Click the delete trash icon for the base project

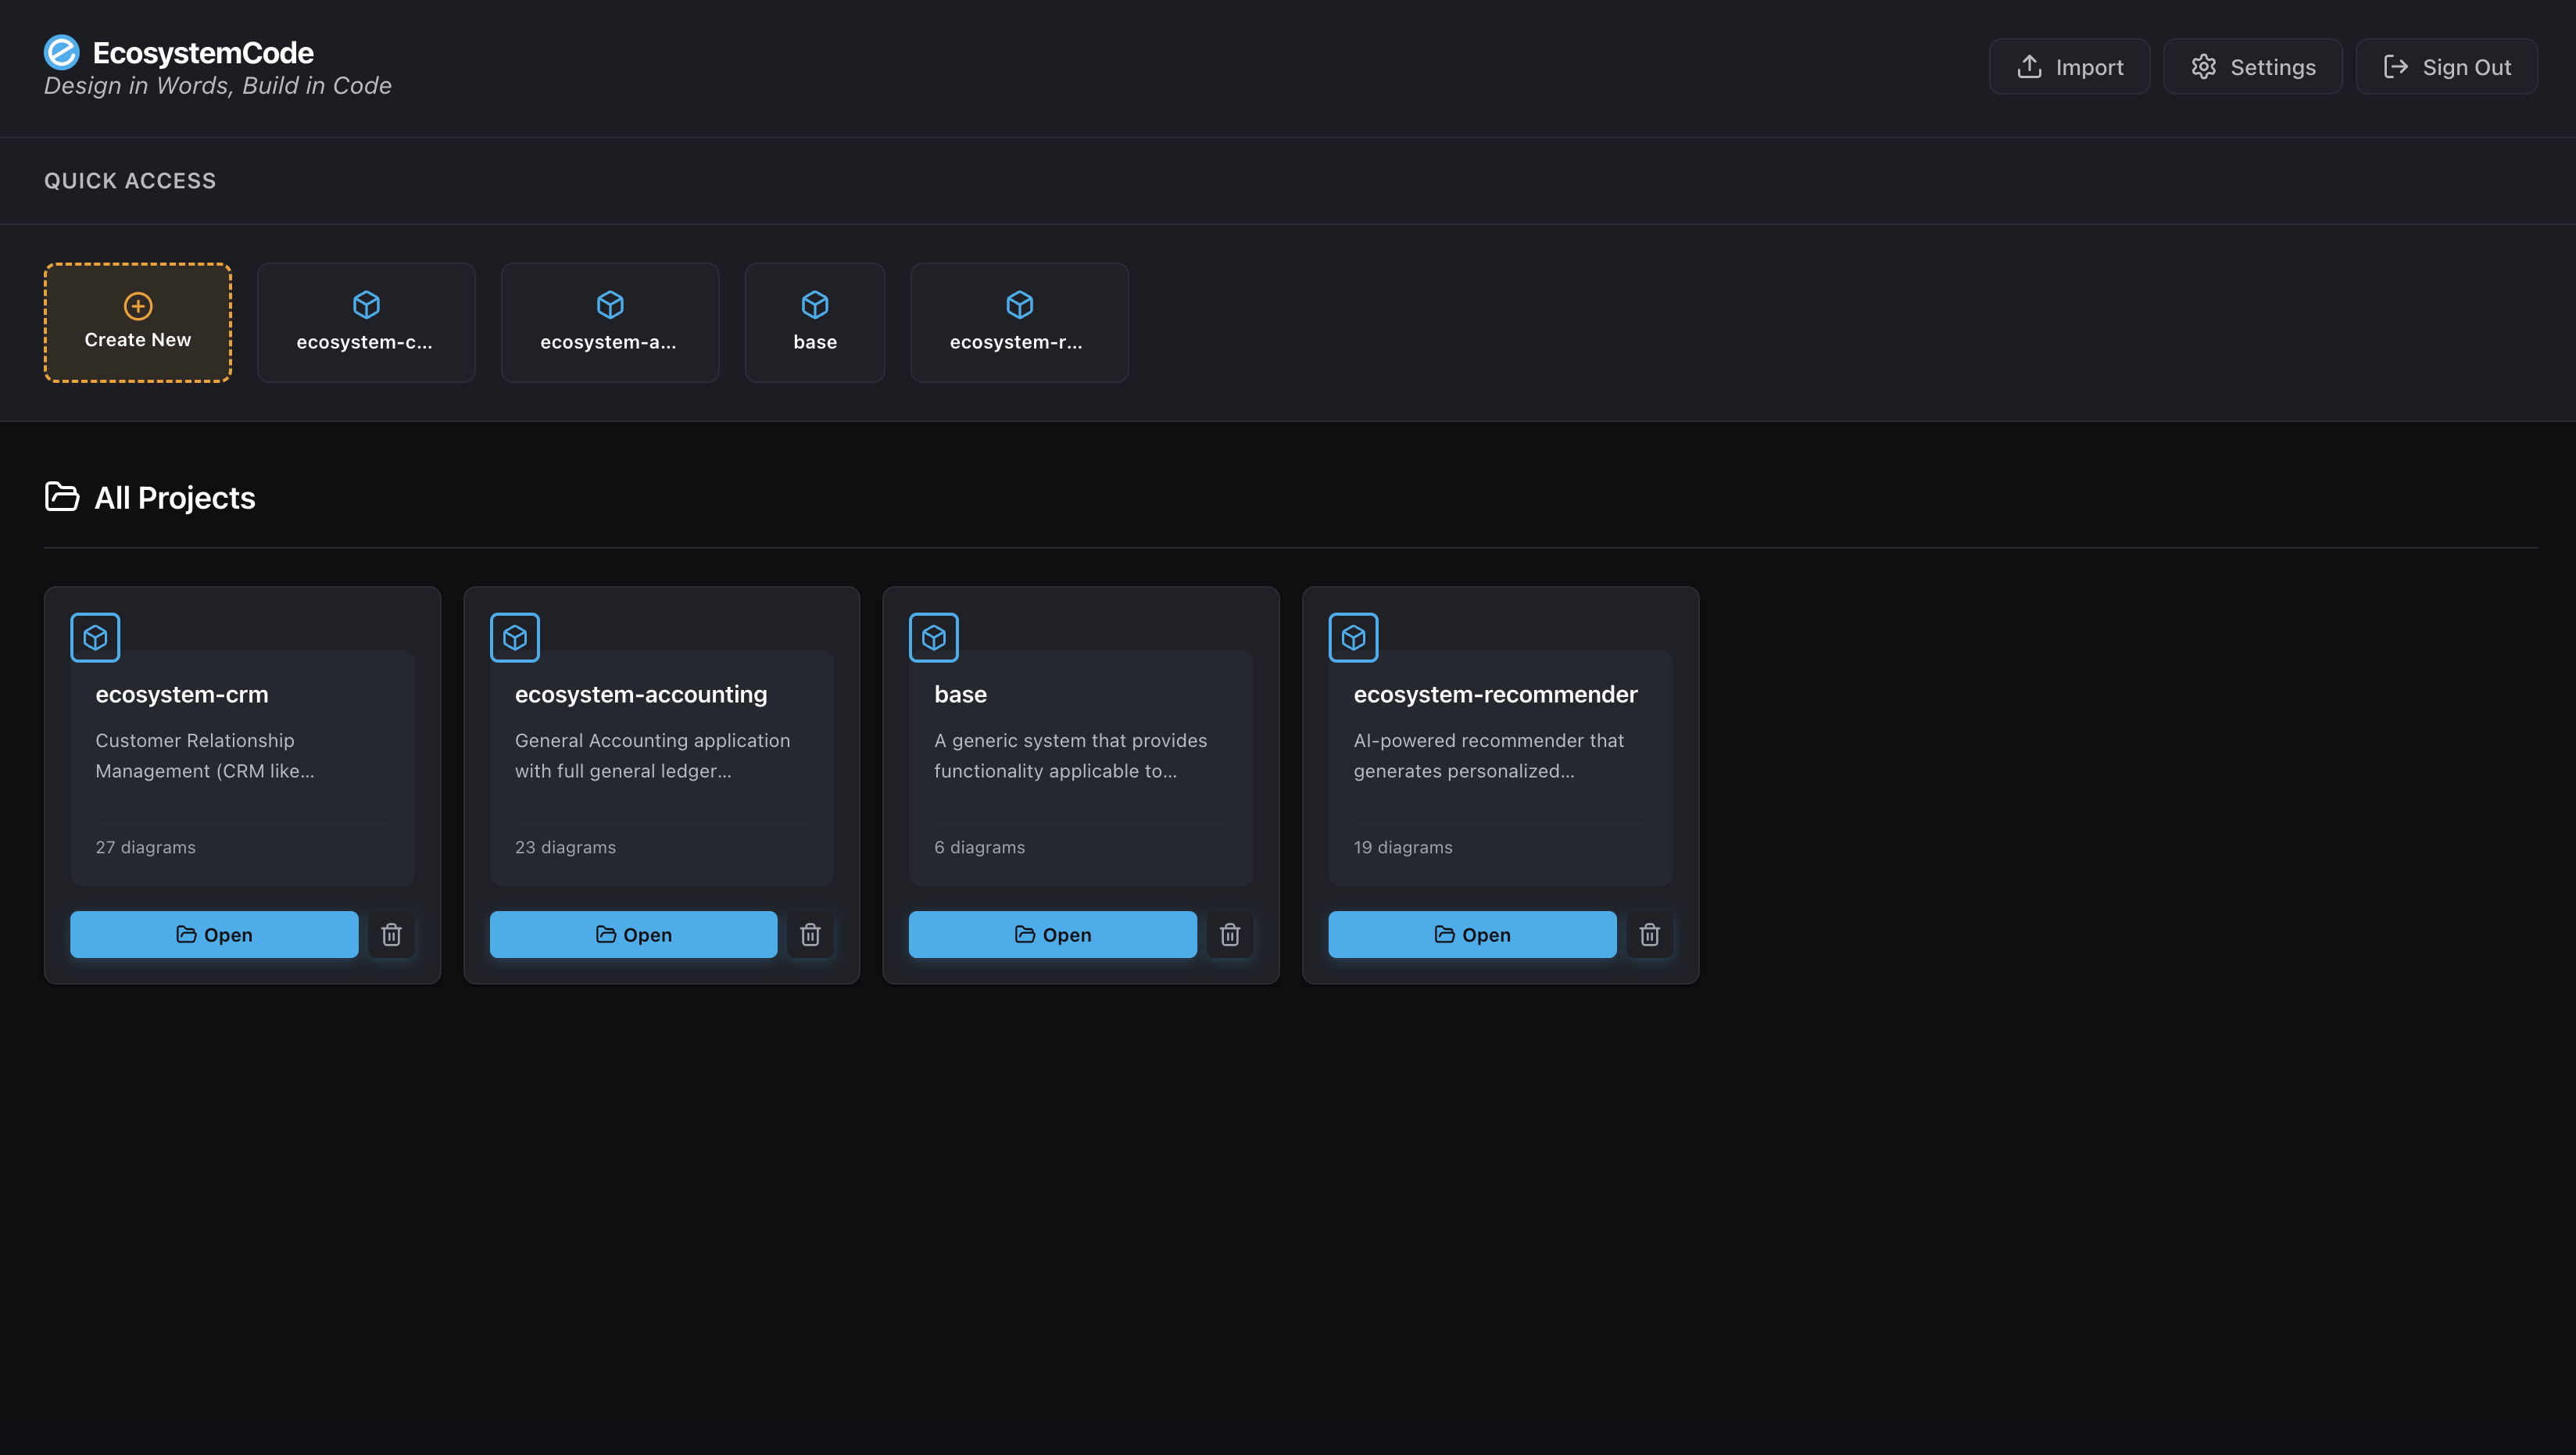pyautogui.click(x=1231, y=934)
